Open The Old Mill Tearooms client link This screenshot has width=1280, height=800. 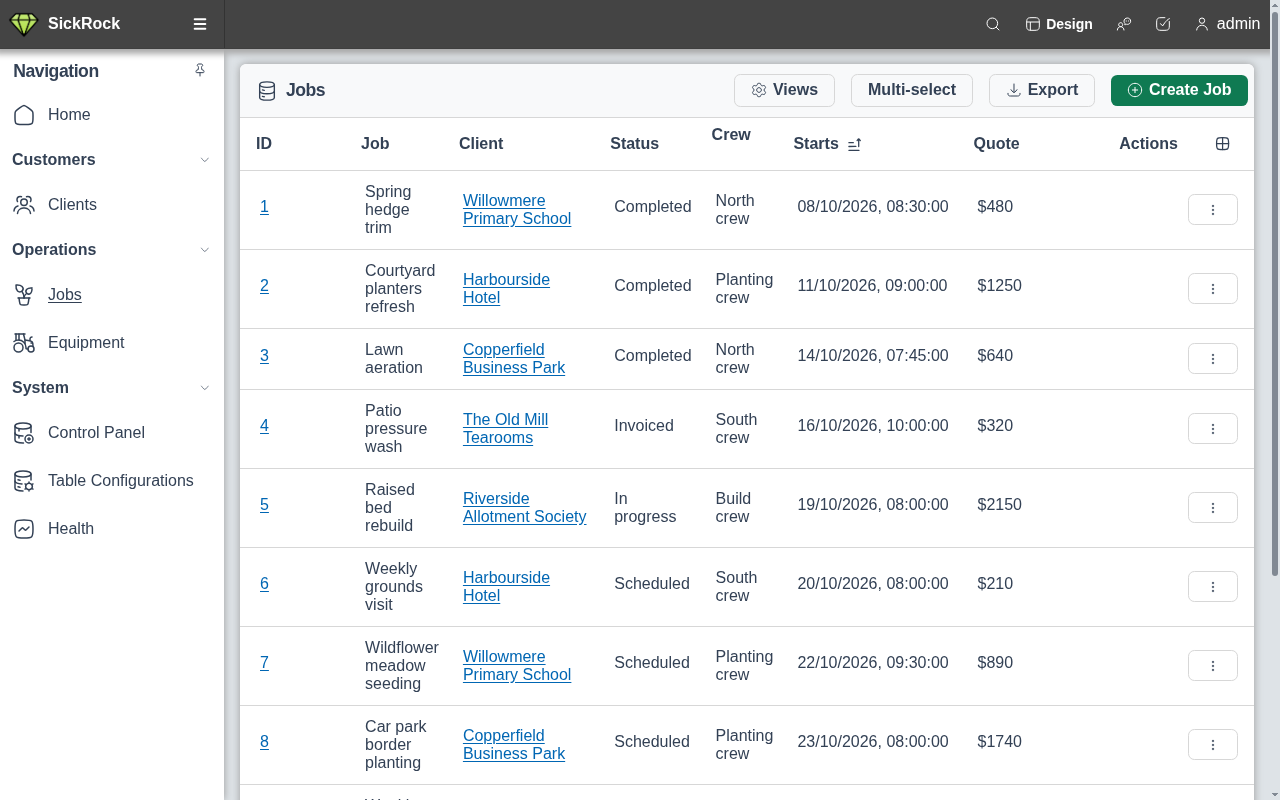(x=505, y=429)
